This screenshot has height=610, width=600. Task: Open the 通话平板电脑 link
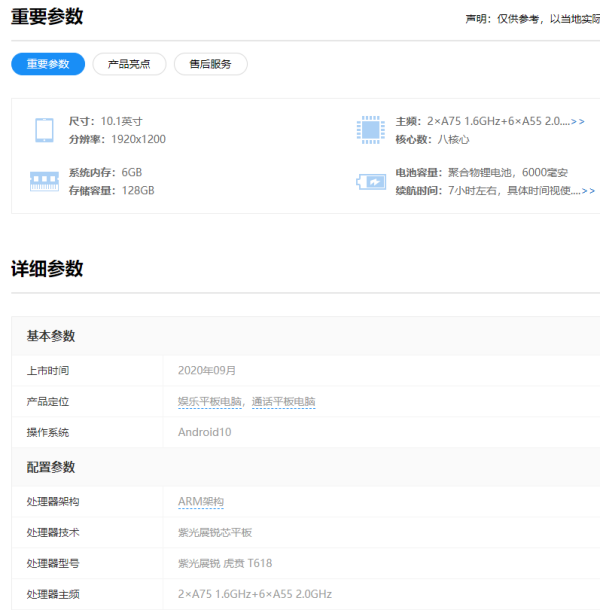click(x=283, y=402)
